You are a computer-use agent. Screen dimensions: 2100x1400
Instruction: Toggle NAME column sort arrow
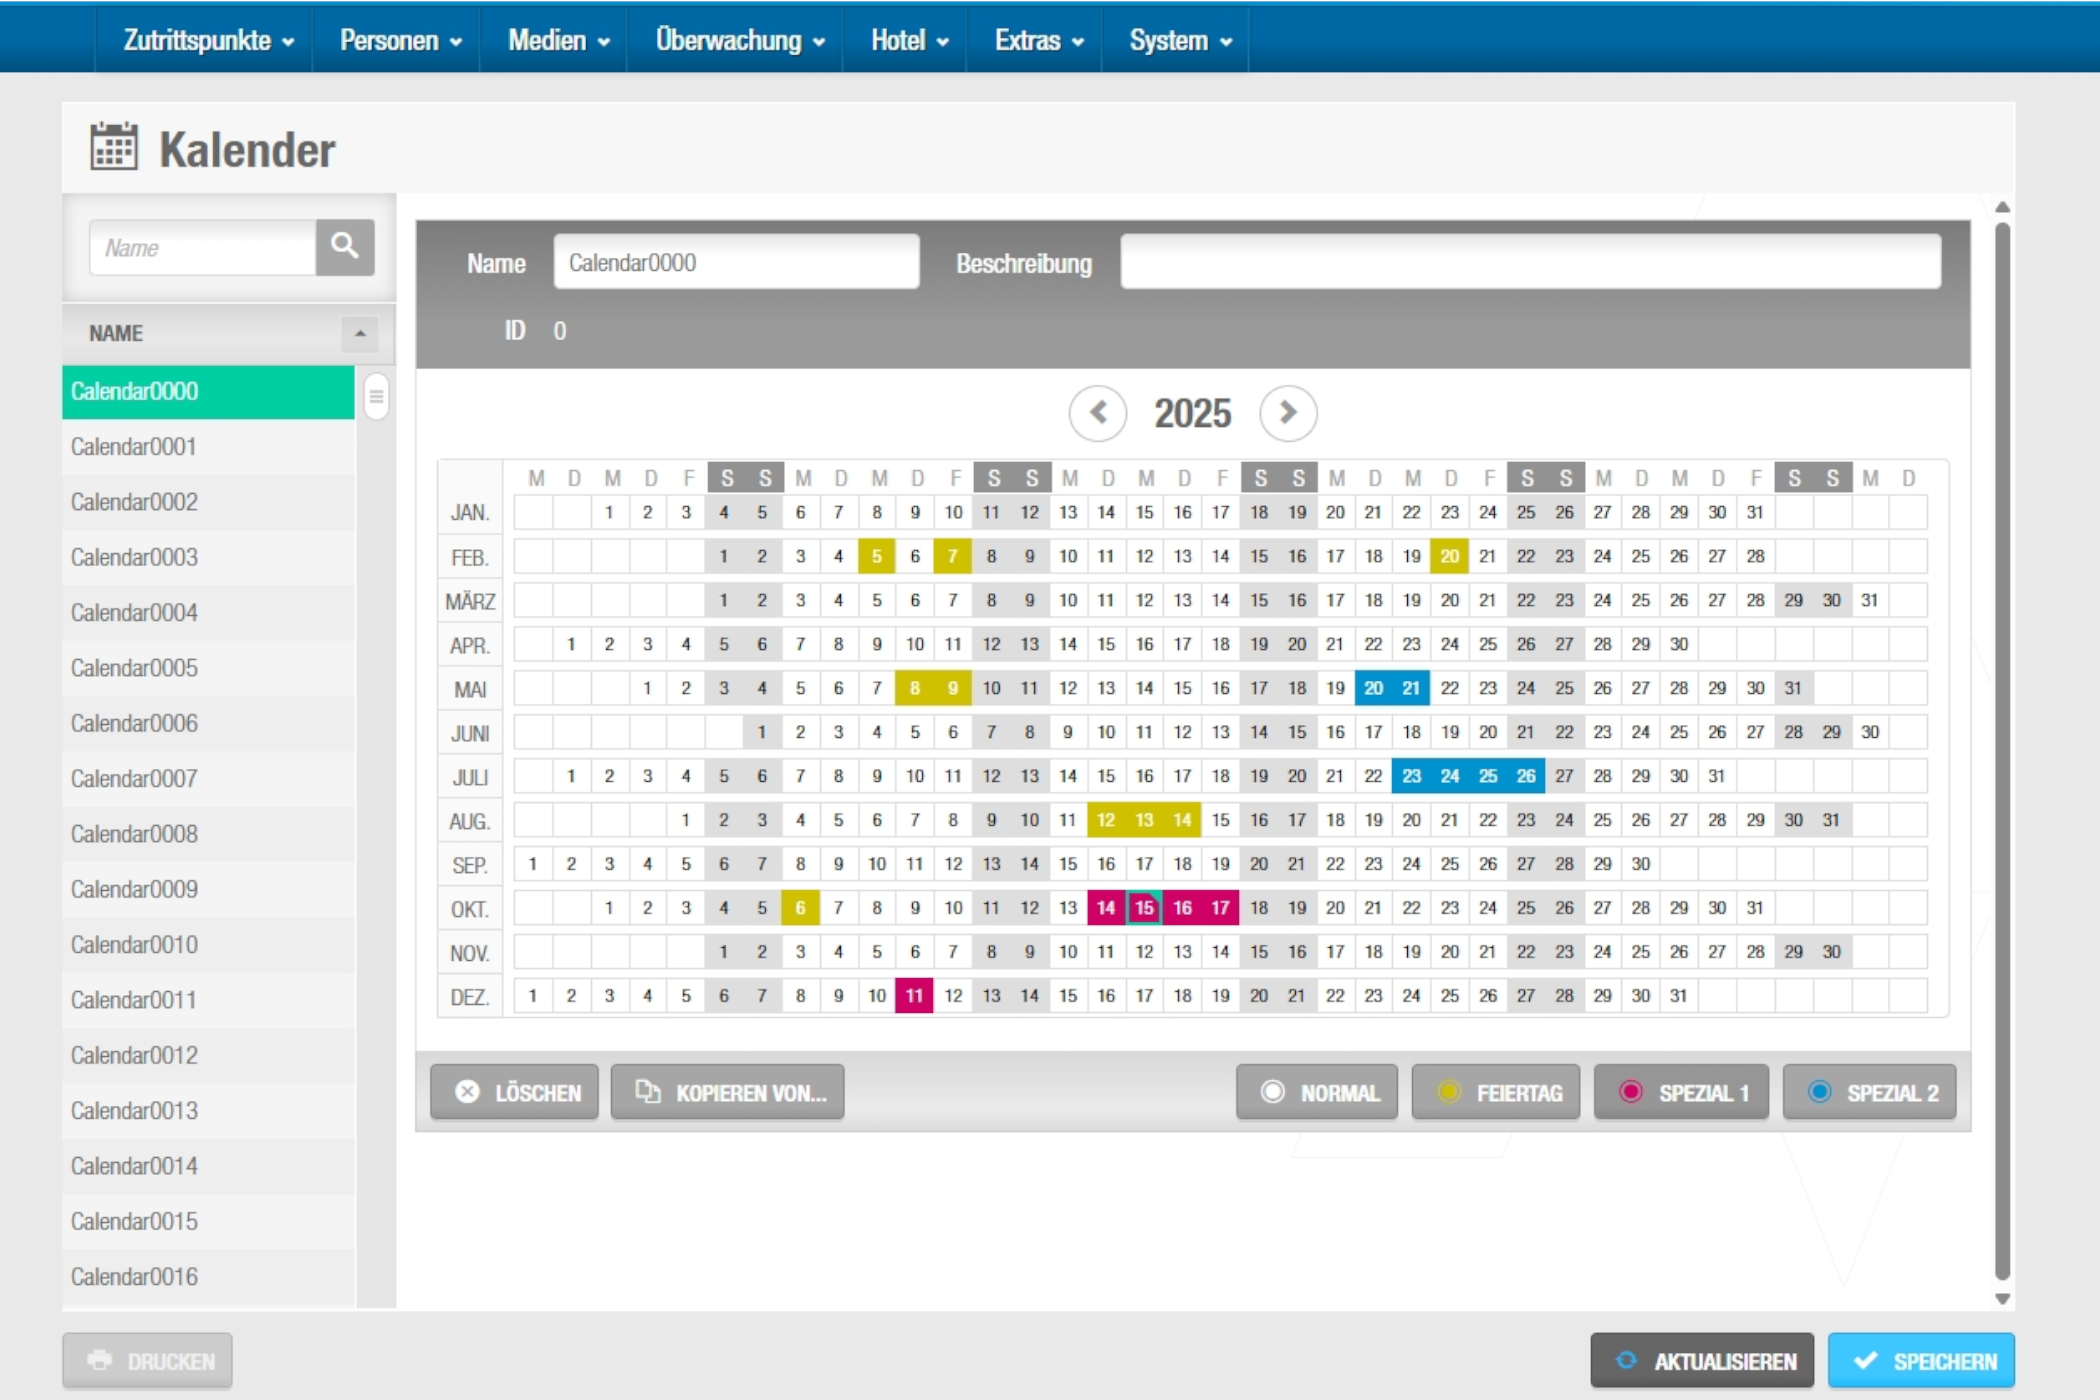(x=360, y=333)
